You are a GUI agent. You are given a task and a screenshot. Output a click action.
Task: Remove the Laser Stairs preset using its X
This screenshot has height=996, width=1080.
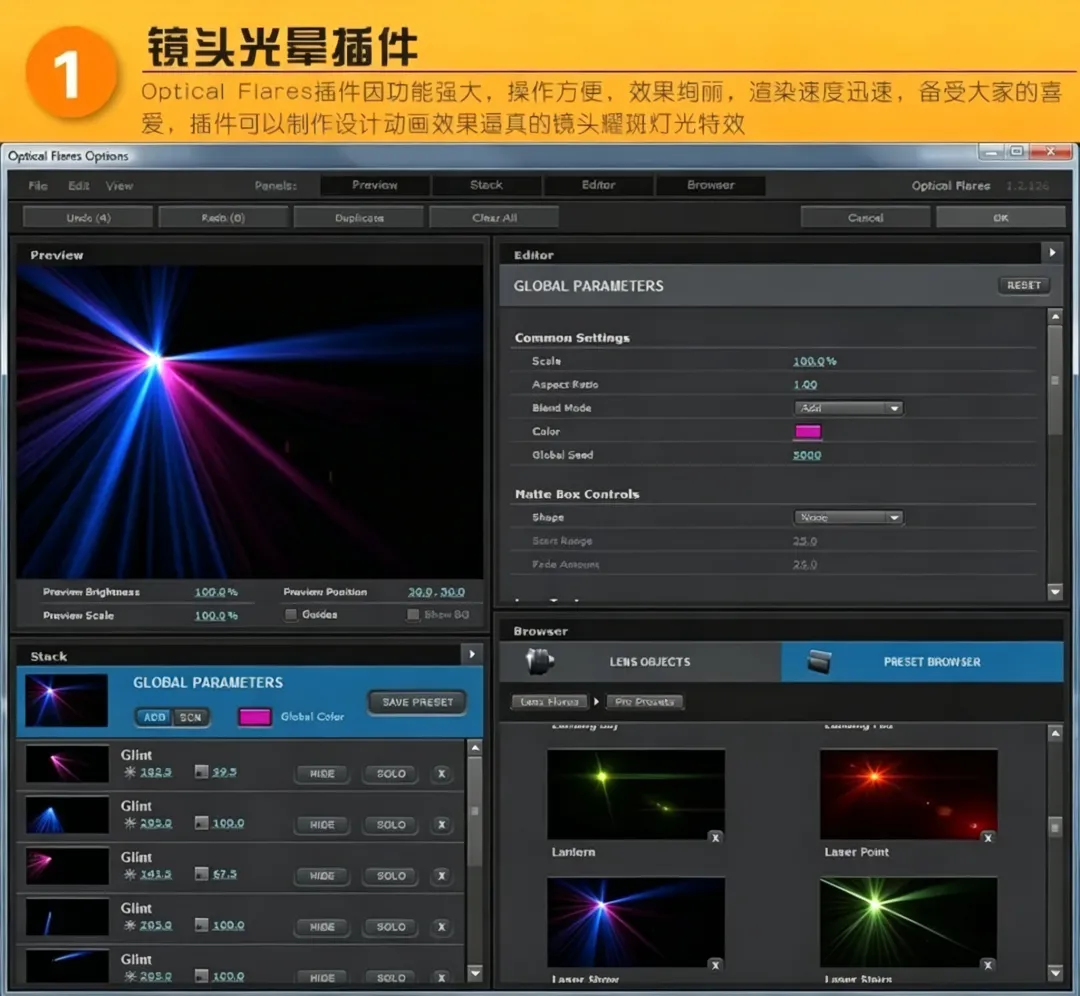pos(988,965)
